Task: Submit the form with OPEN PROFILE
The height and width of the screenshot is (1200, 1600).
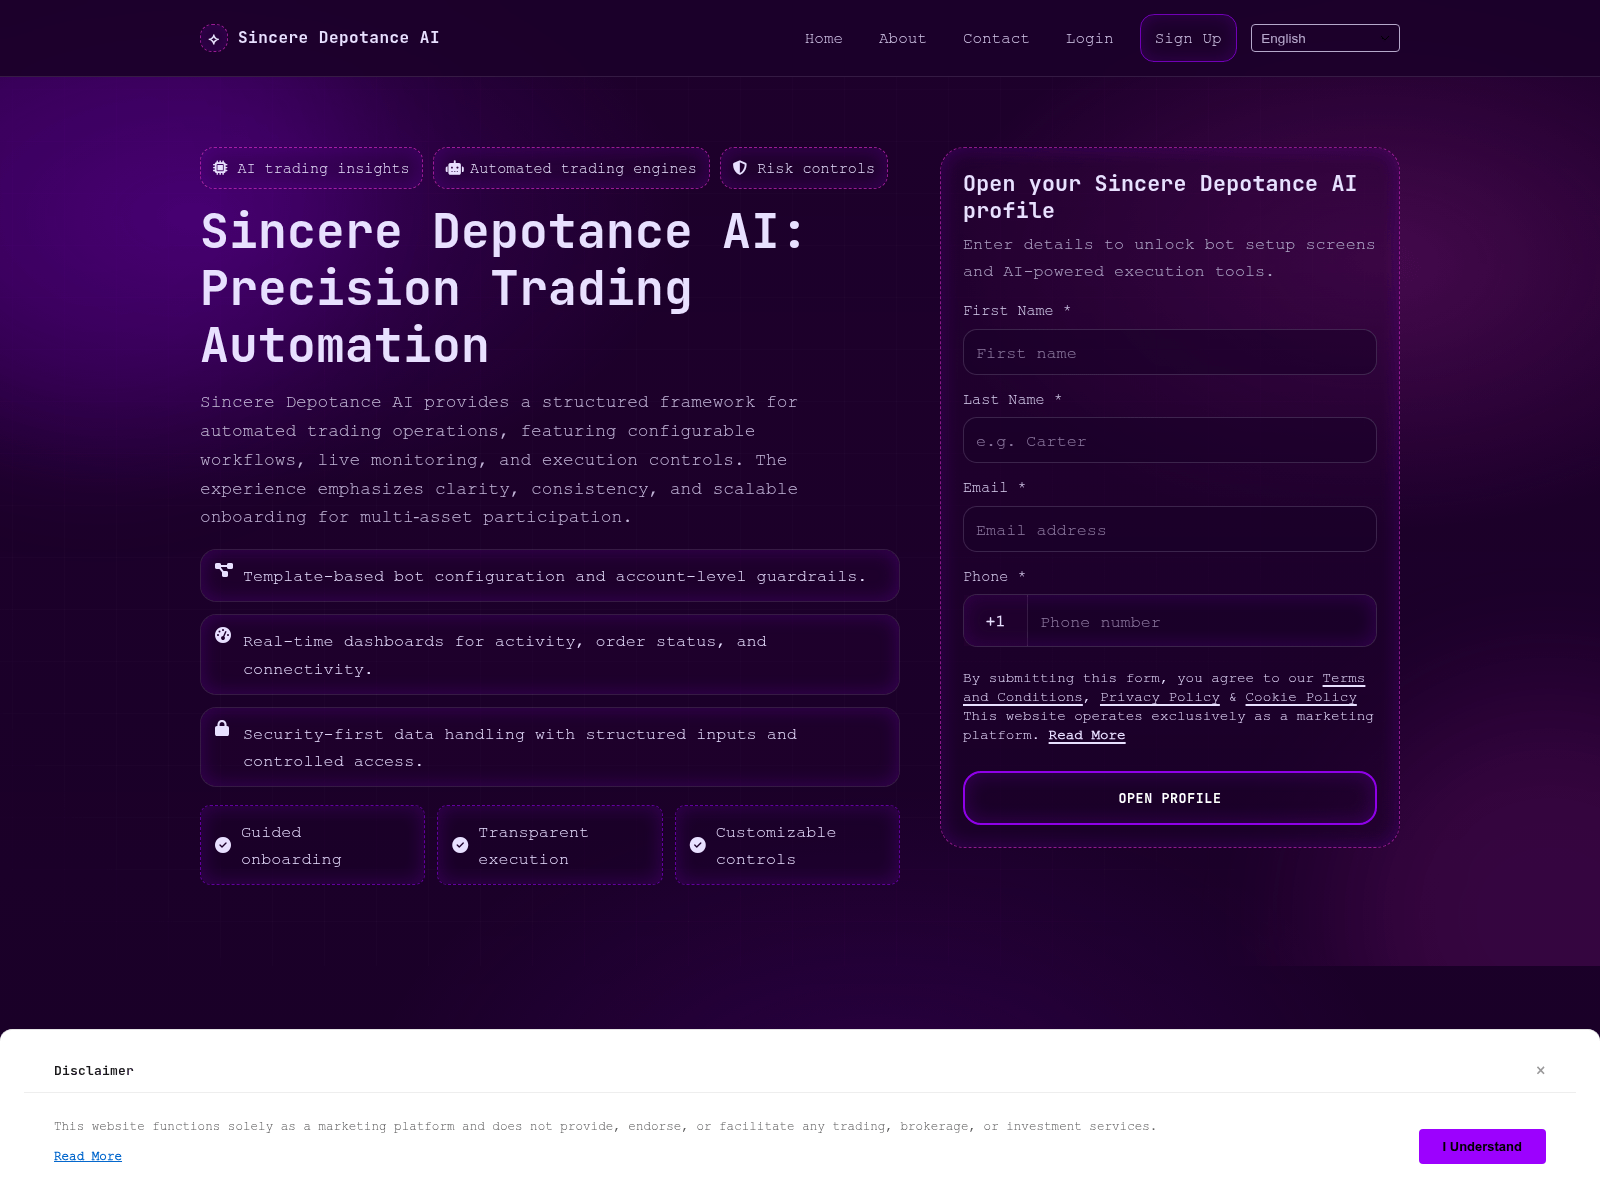Action: (1170, 798)
